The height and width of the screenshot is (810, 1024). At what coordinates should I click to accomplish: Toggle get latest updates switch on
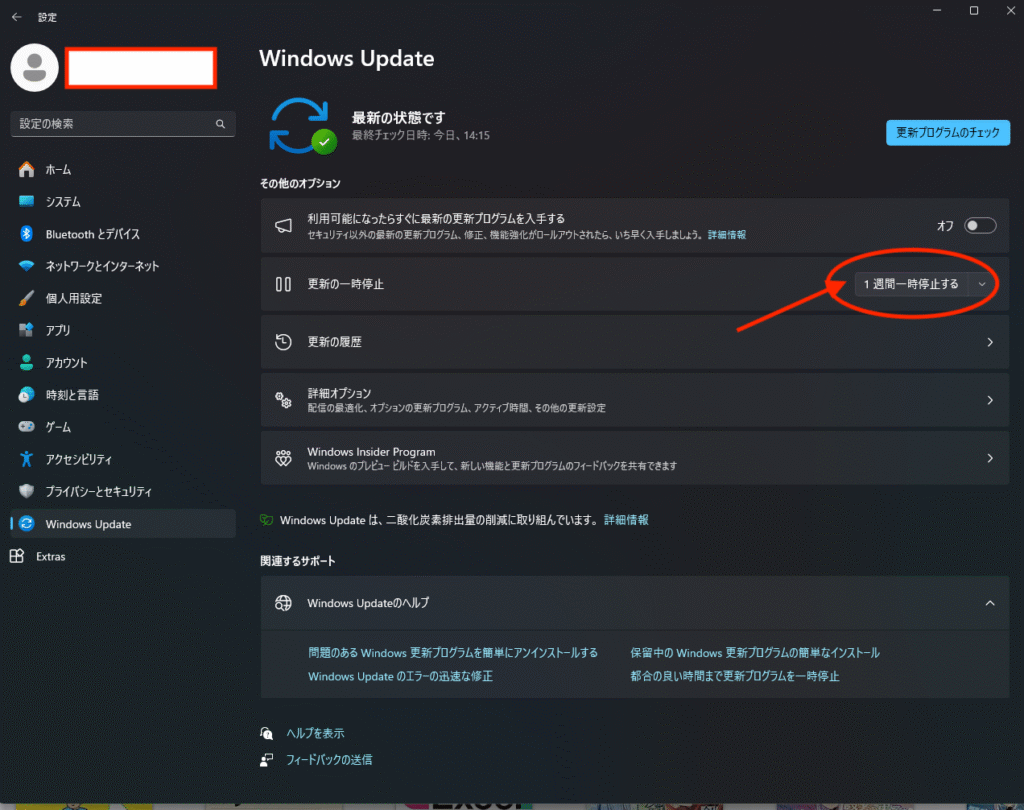point(980,226)
